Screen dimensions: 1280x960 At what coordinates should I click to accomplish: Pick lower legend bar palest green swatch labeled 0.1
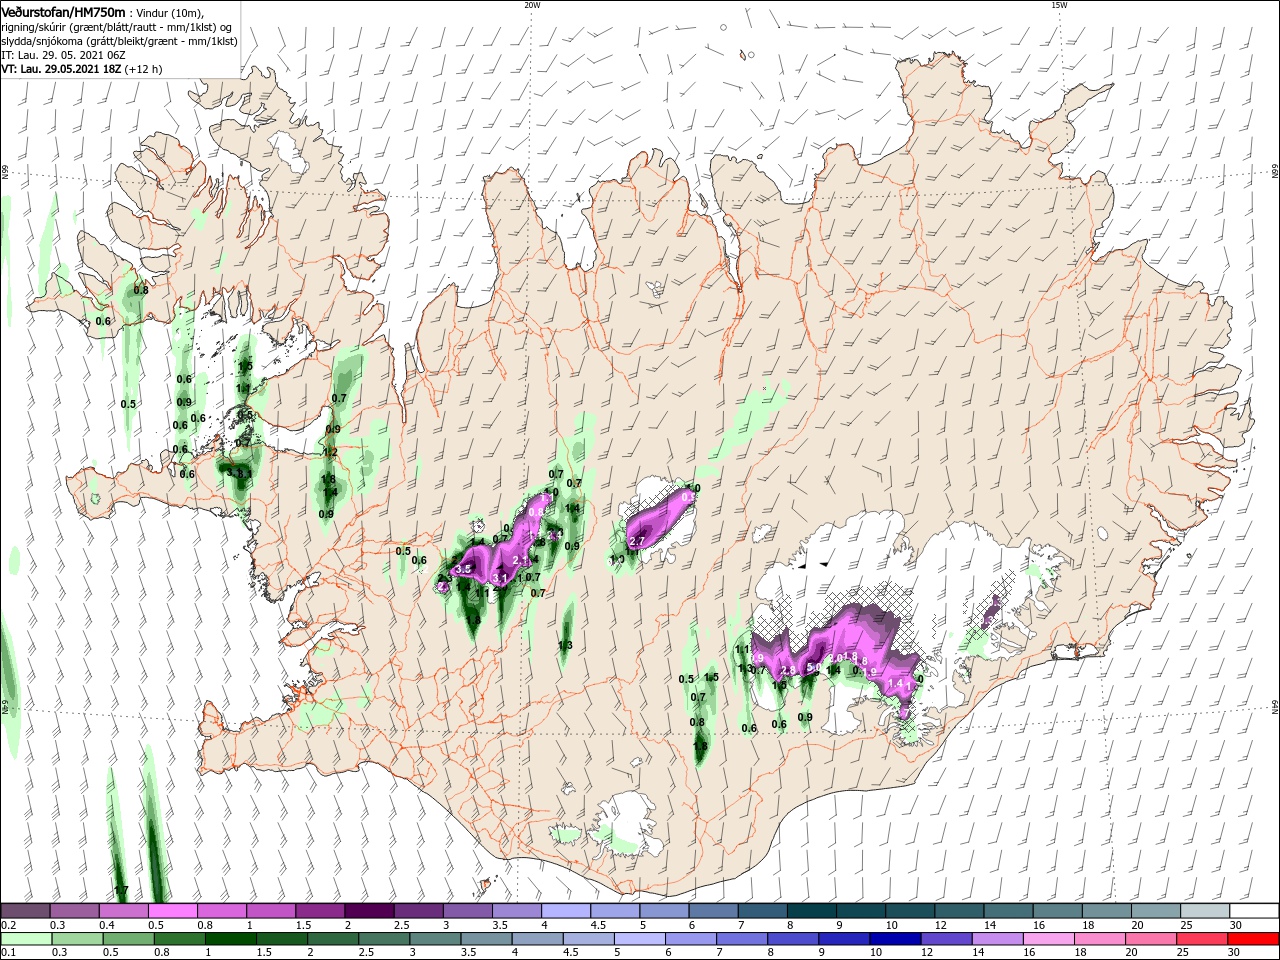[x=26, y=939]
